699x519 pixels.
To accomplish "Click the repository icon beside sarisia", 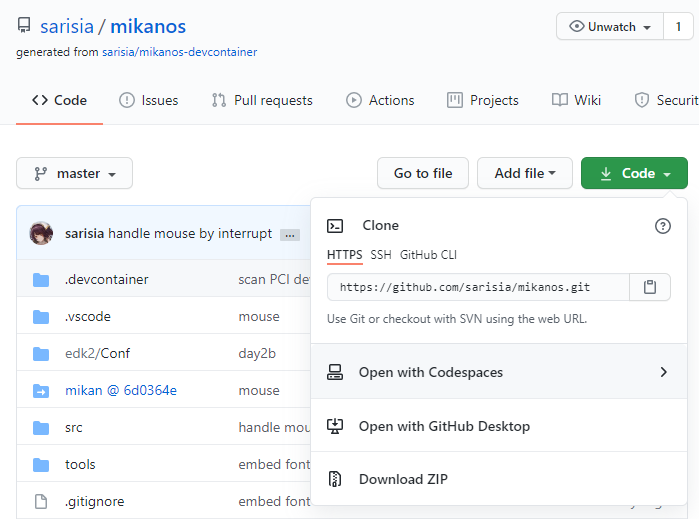I will click(24, 26).
